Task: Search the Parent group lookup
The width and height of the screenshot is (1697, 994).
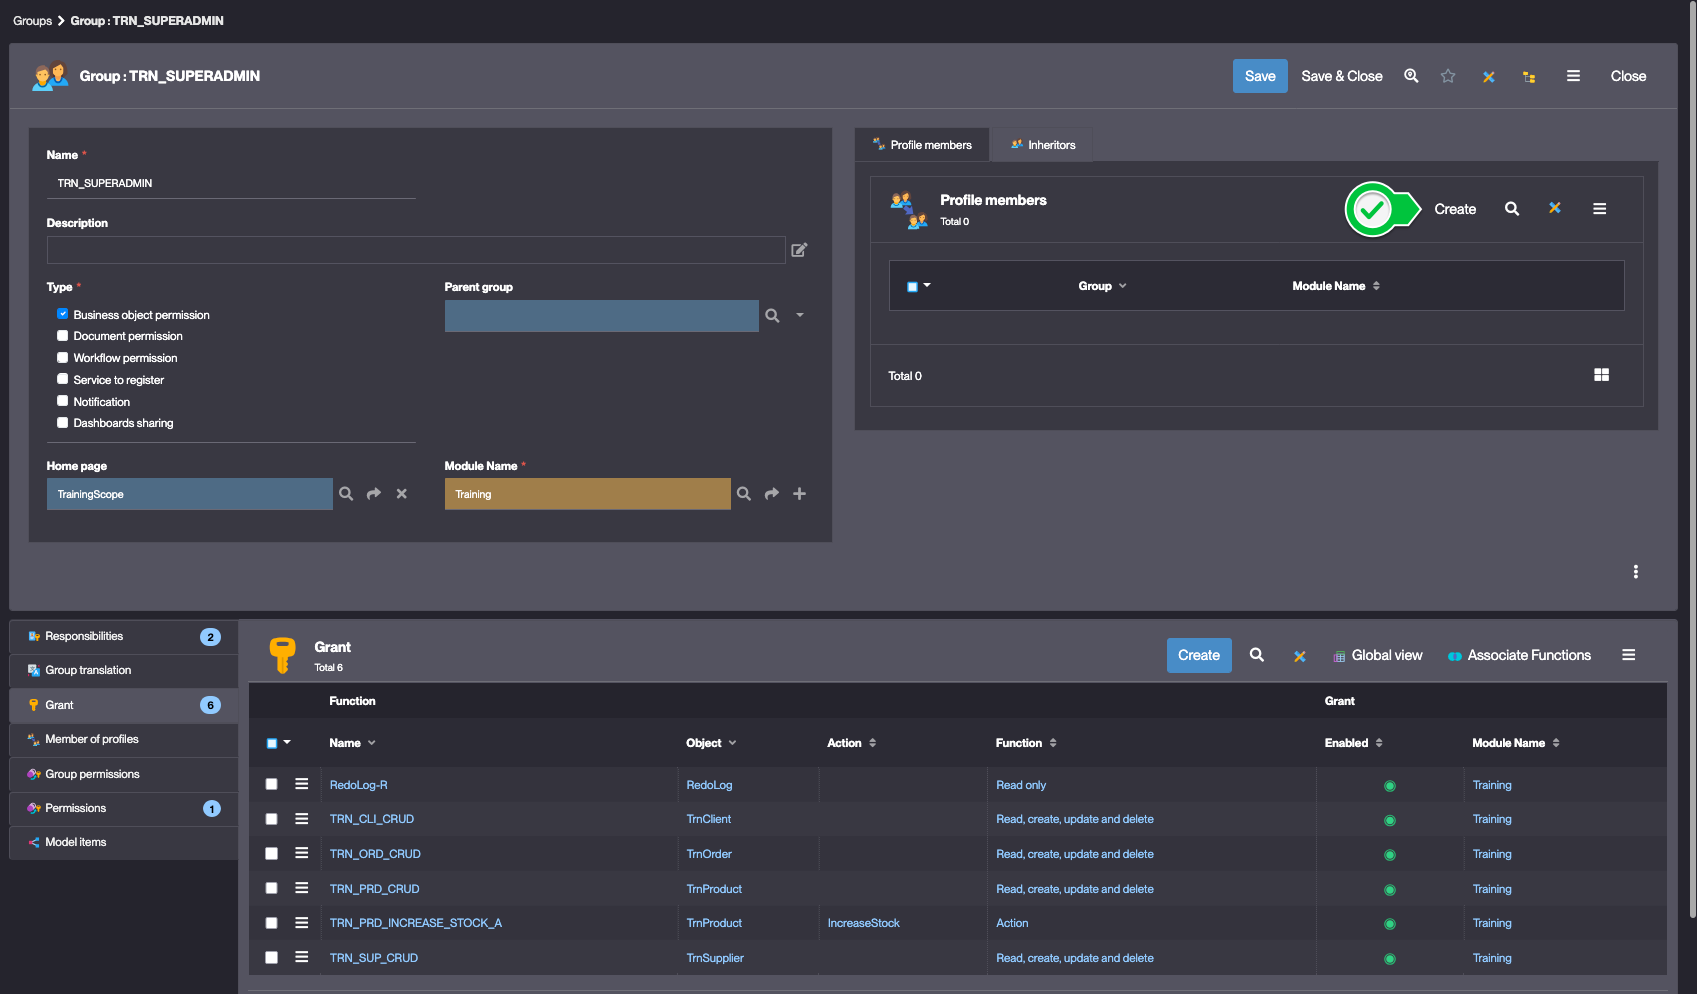Action: click(772, 316)
